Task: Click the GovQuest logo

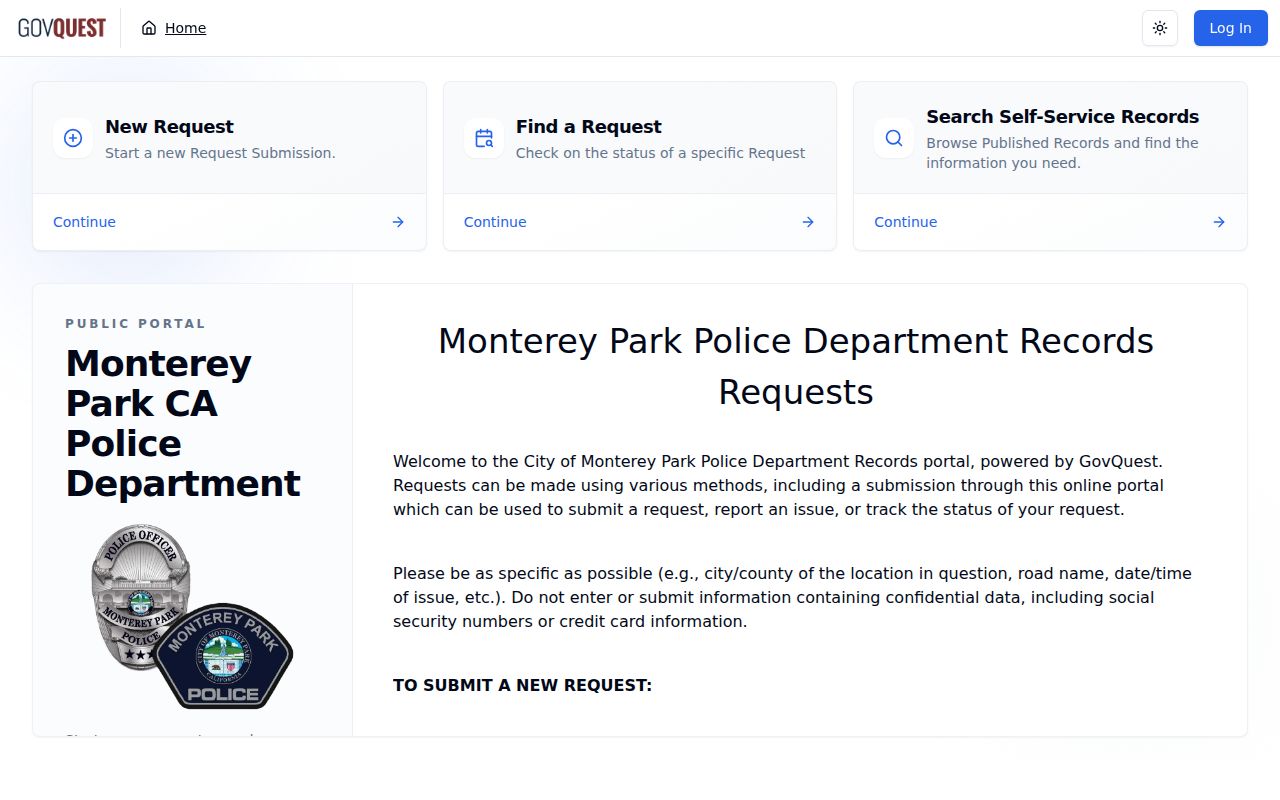Action: tap(61, 28)
